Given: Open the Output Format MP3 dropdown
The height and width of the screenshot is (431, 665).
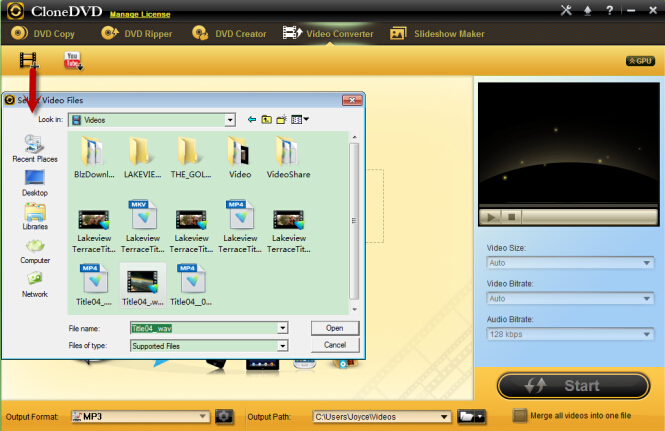Looking at the screenshot, I should (x=140, y=417).
